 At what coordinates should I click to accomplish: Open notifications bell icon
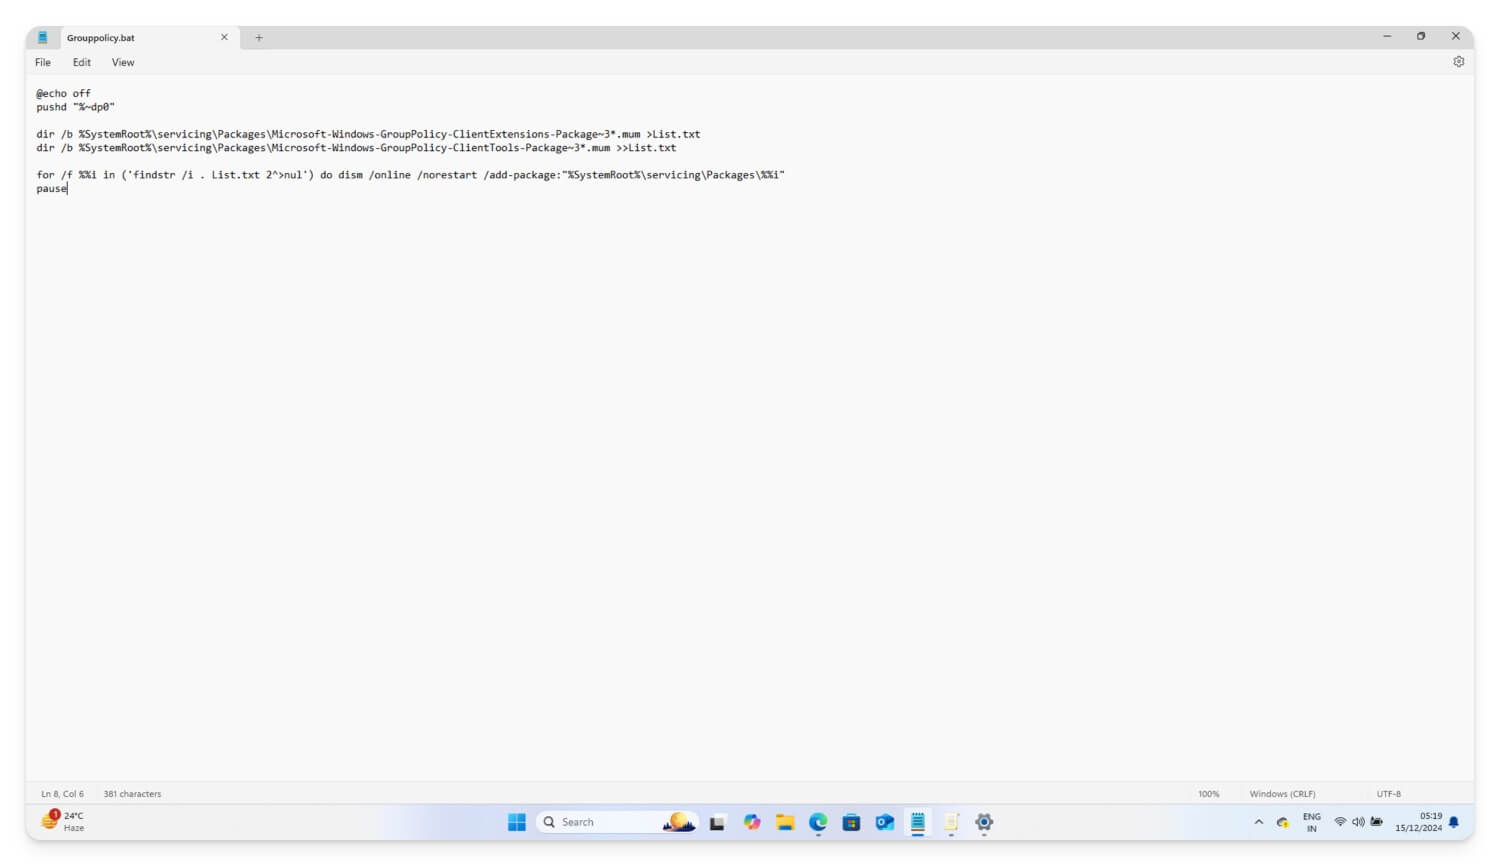coord(1454,822)
